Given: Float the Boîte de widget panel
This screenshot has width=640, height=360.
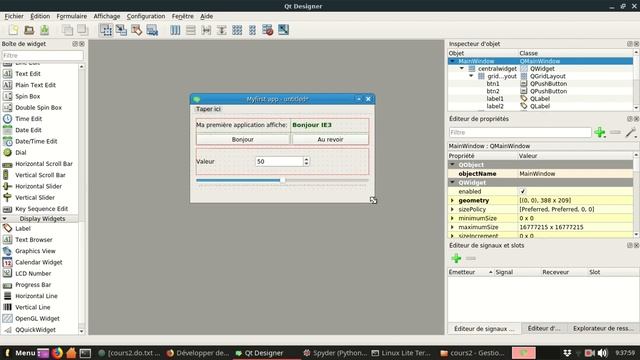Looking at the screenshot, I should 75,44.
